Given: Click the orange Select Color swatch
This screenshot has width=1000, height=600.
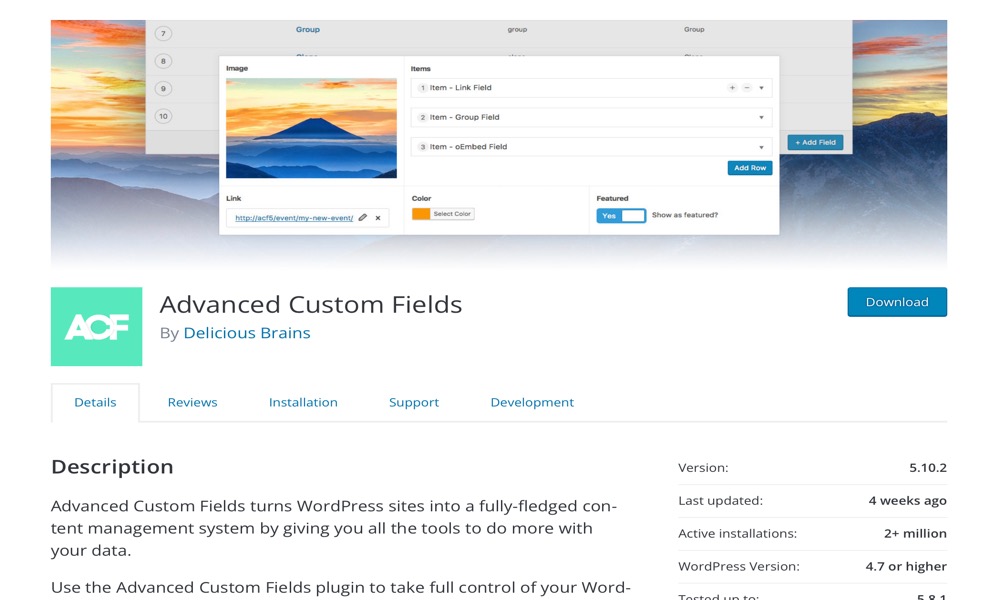Looking at the screenshot, I should click(x=421, y=214).
